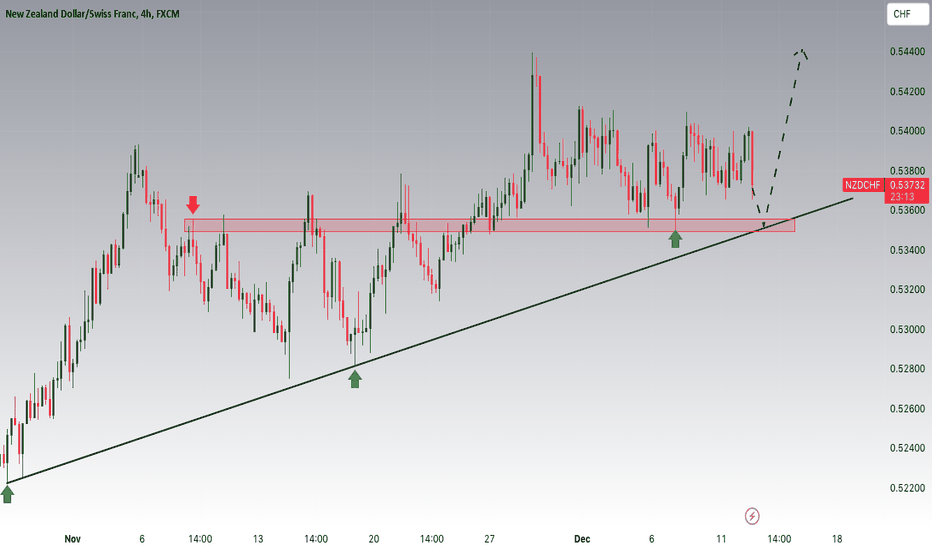Click the 0.53800 price axis label
This screenshot has width=932, height=550.
(907, 171)
